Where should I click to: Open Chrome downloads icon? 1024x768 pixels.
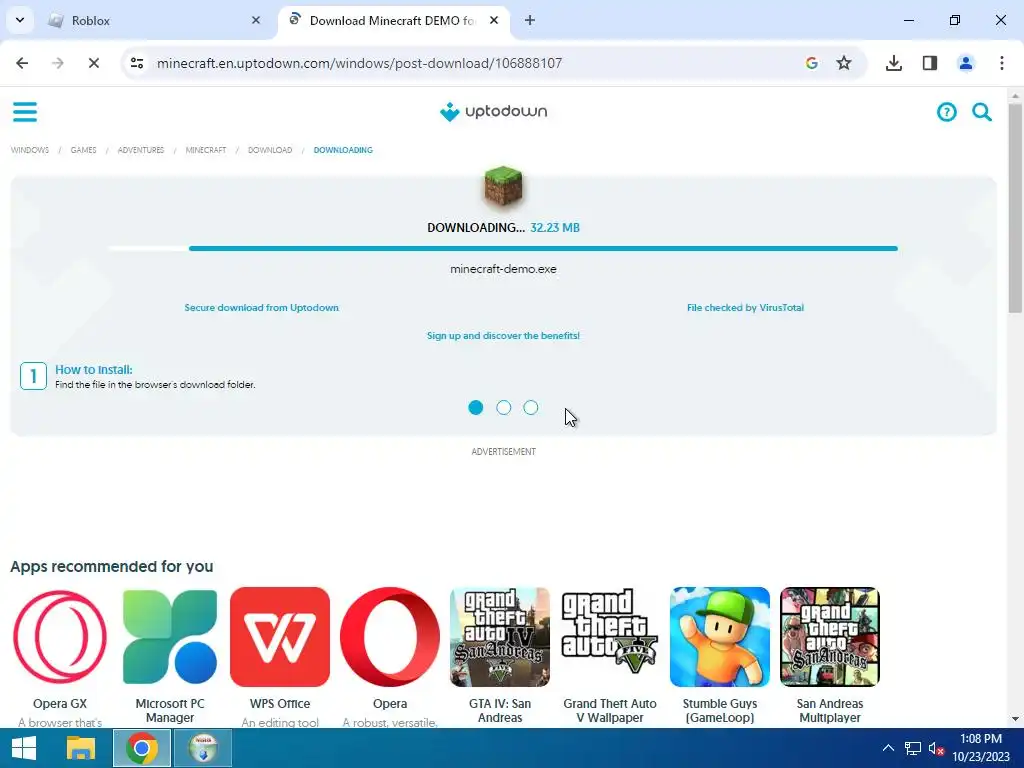coord(894,63)
